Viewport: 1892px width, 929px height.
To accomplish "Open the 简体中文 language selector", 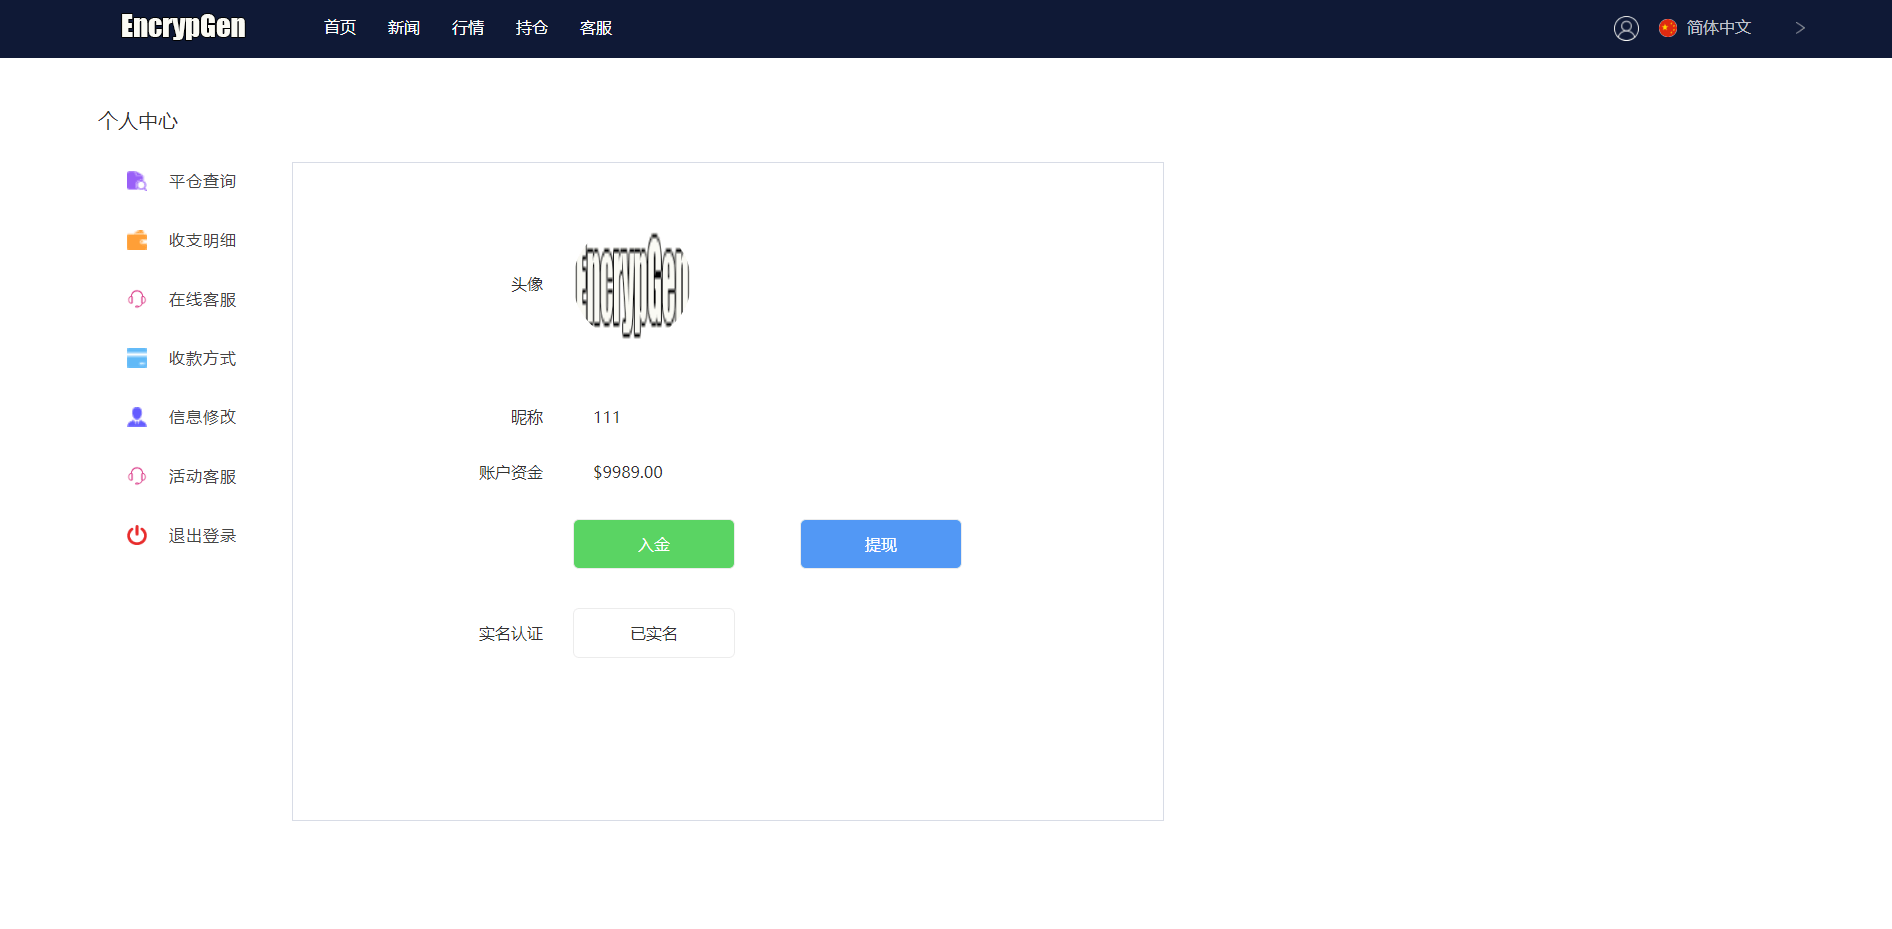I will tap(1716, 28).
